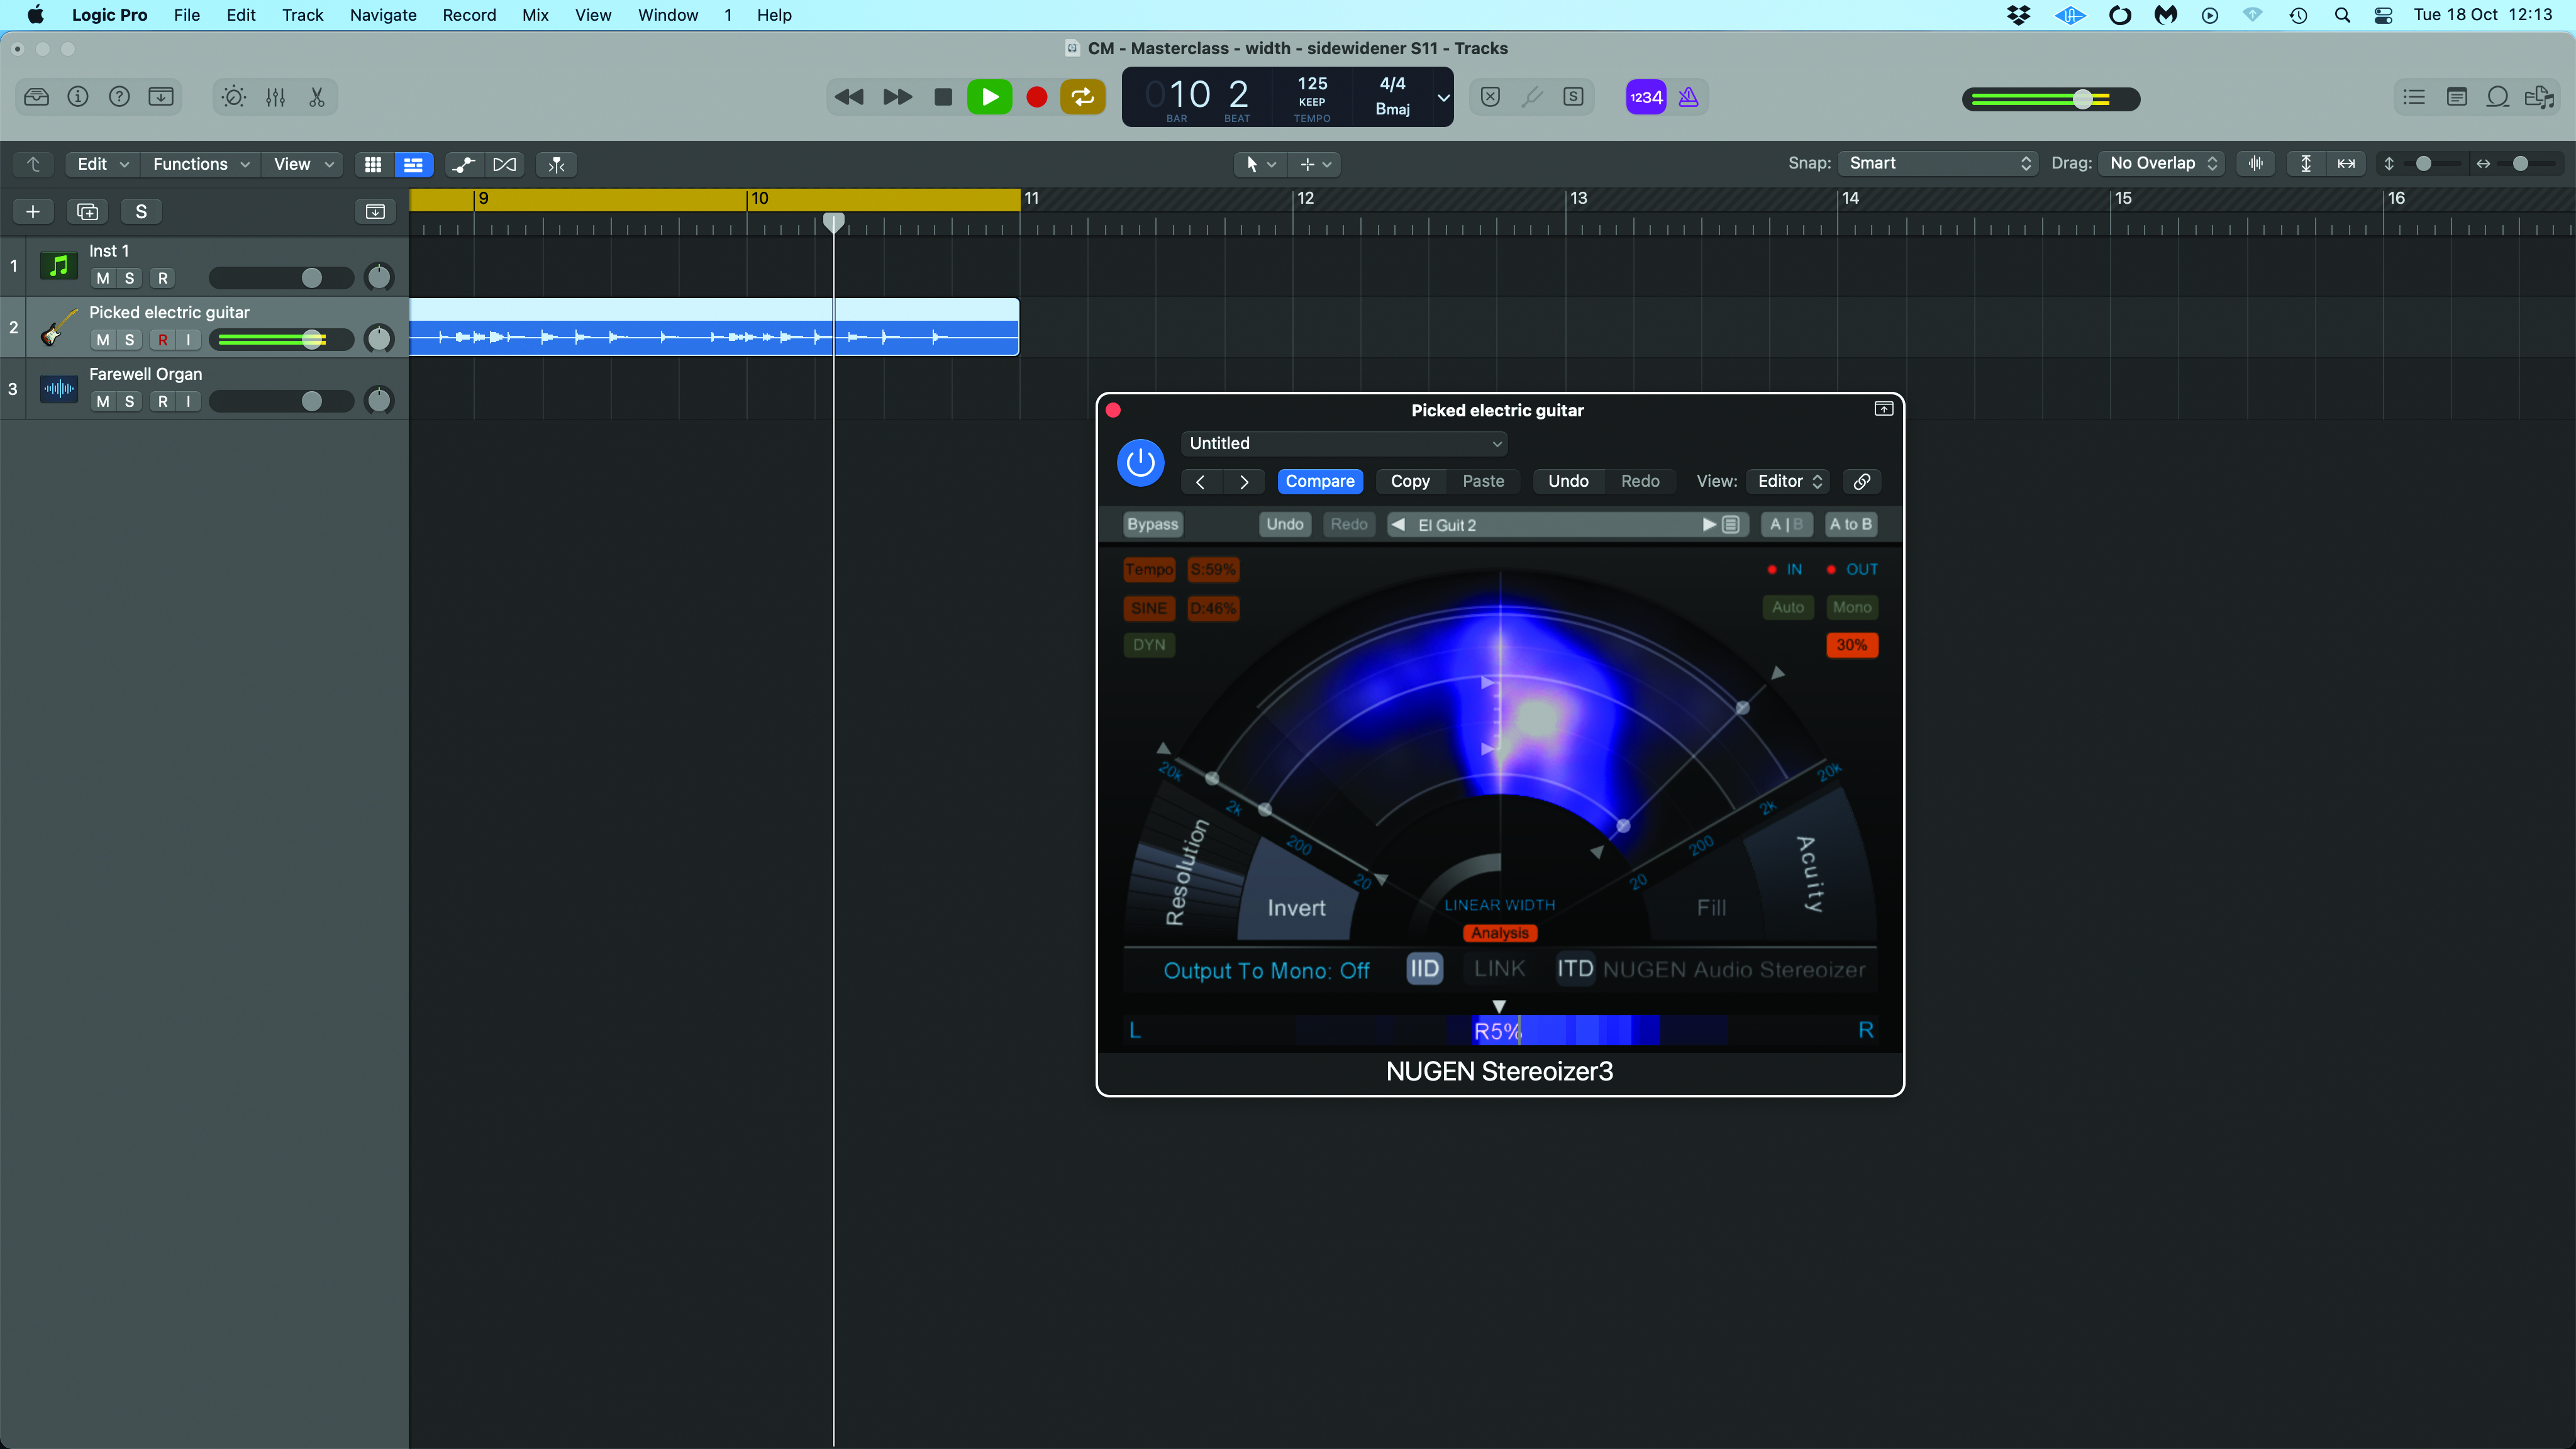Click the plugin link chain icon
Image resolution: width=2576 pixels, height=1449 pixels.
pyautogui.click(x=1861, y=481)
